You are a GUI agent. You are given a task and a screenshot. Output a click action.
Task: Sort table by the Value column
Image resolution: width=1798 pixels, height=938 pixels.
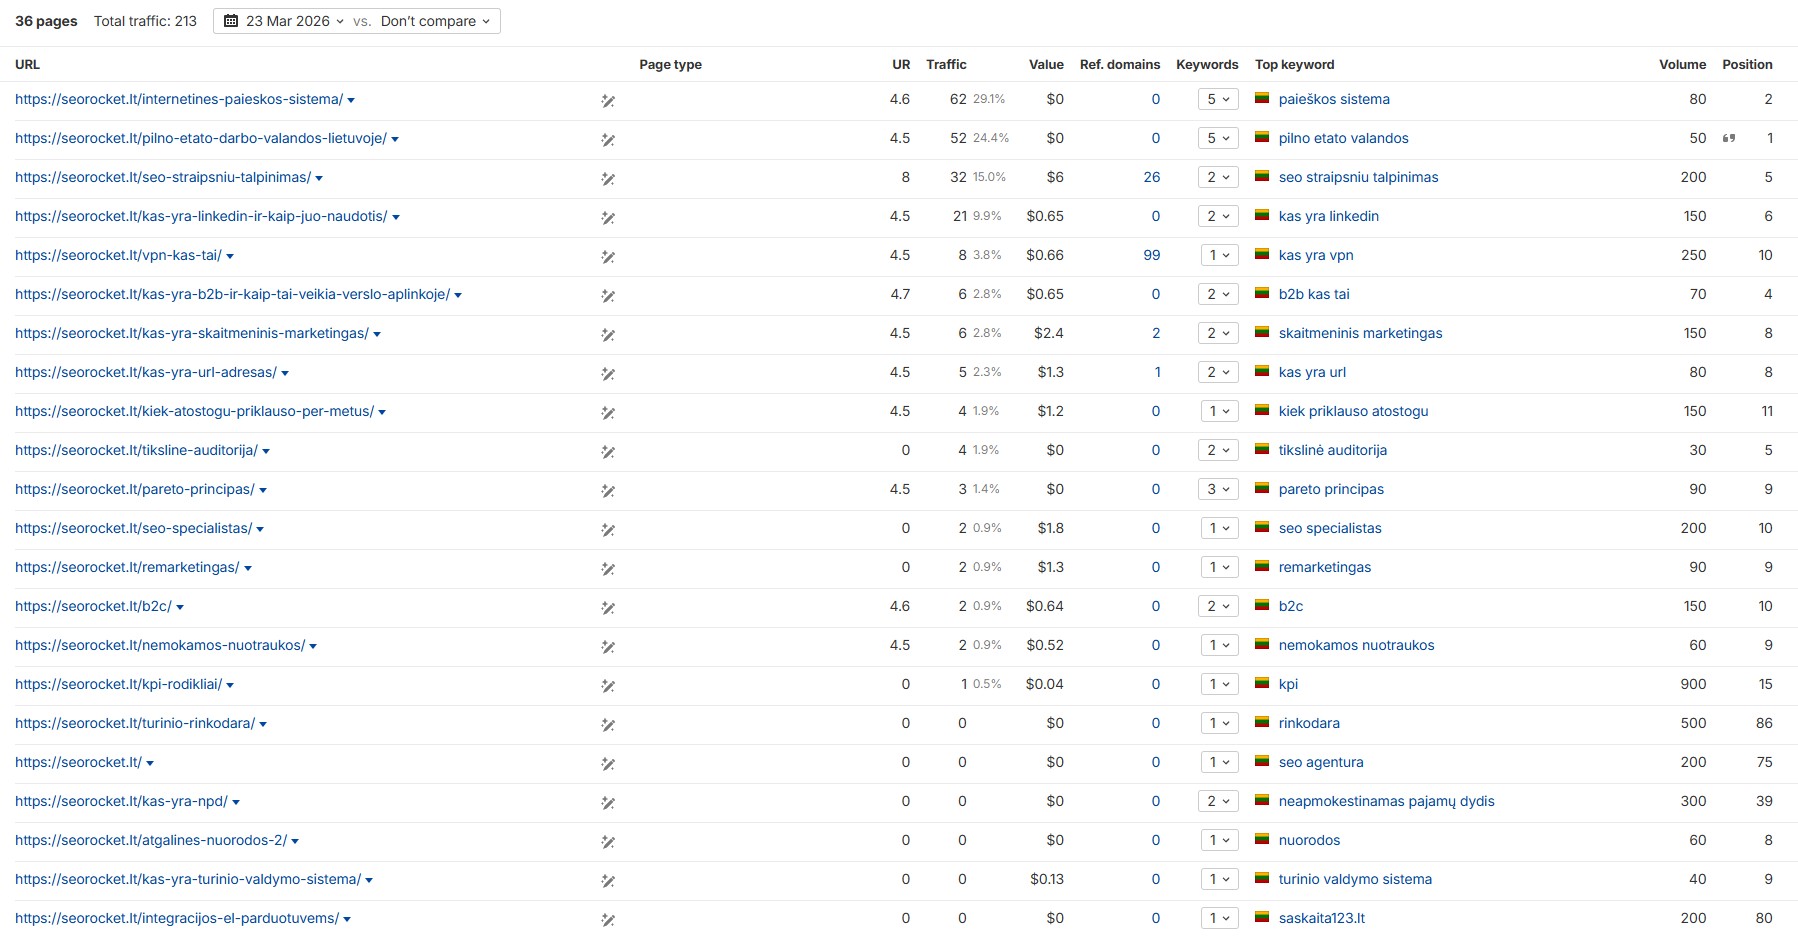(1046, 64)
